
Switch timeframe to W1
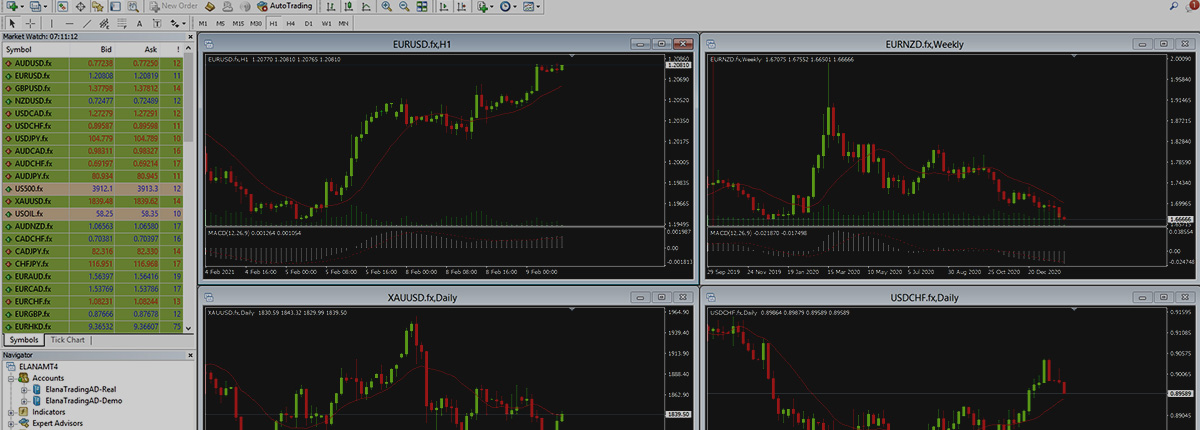point(326,23)
